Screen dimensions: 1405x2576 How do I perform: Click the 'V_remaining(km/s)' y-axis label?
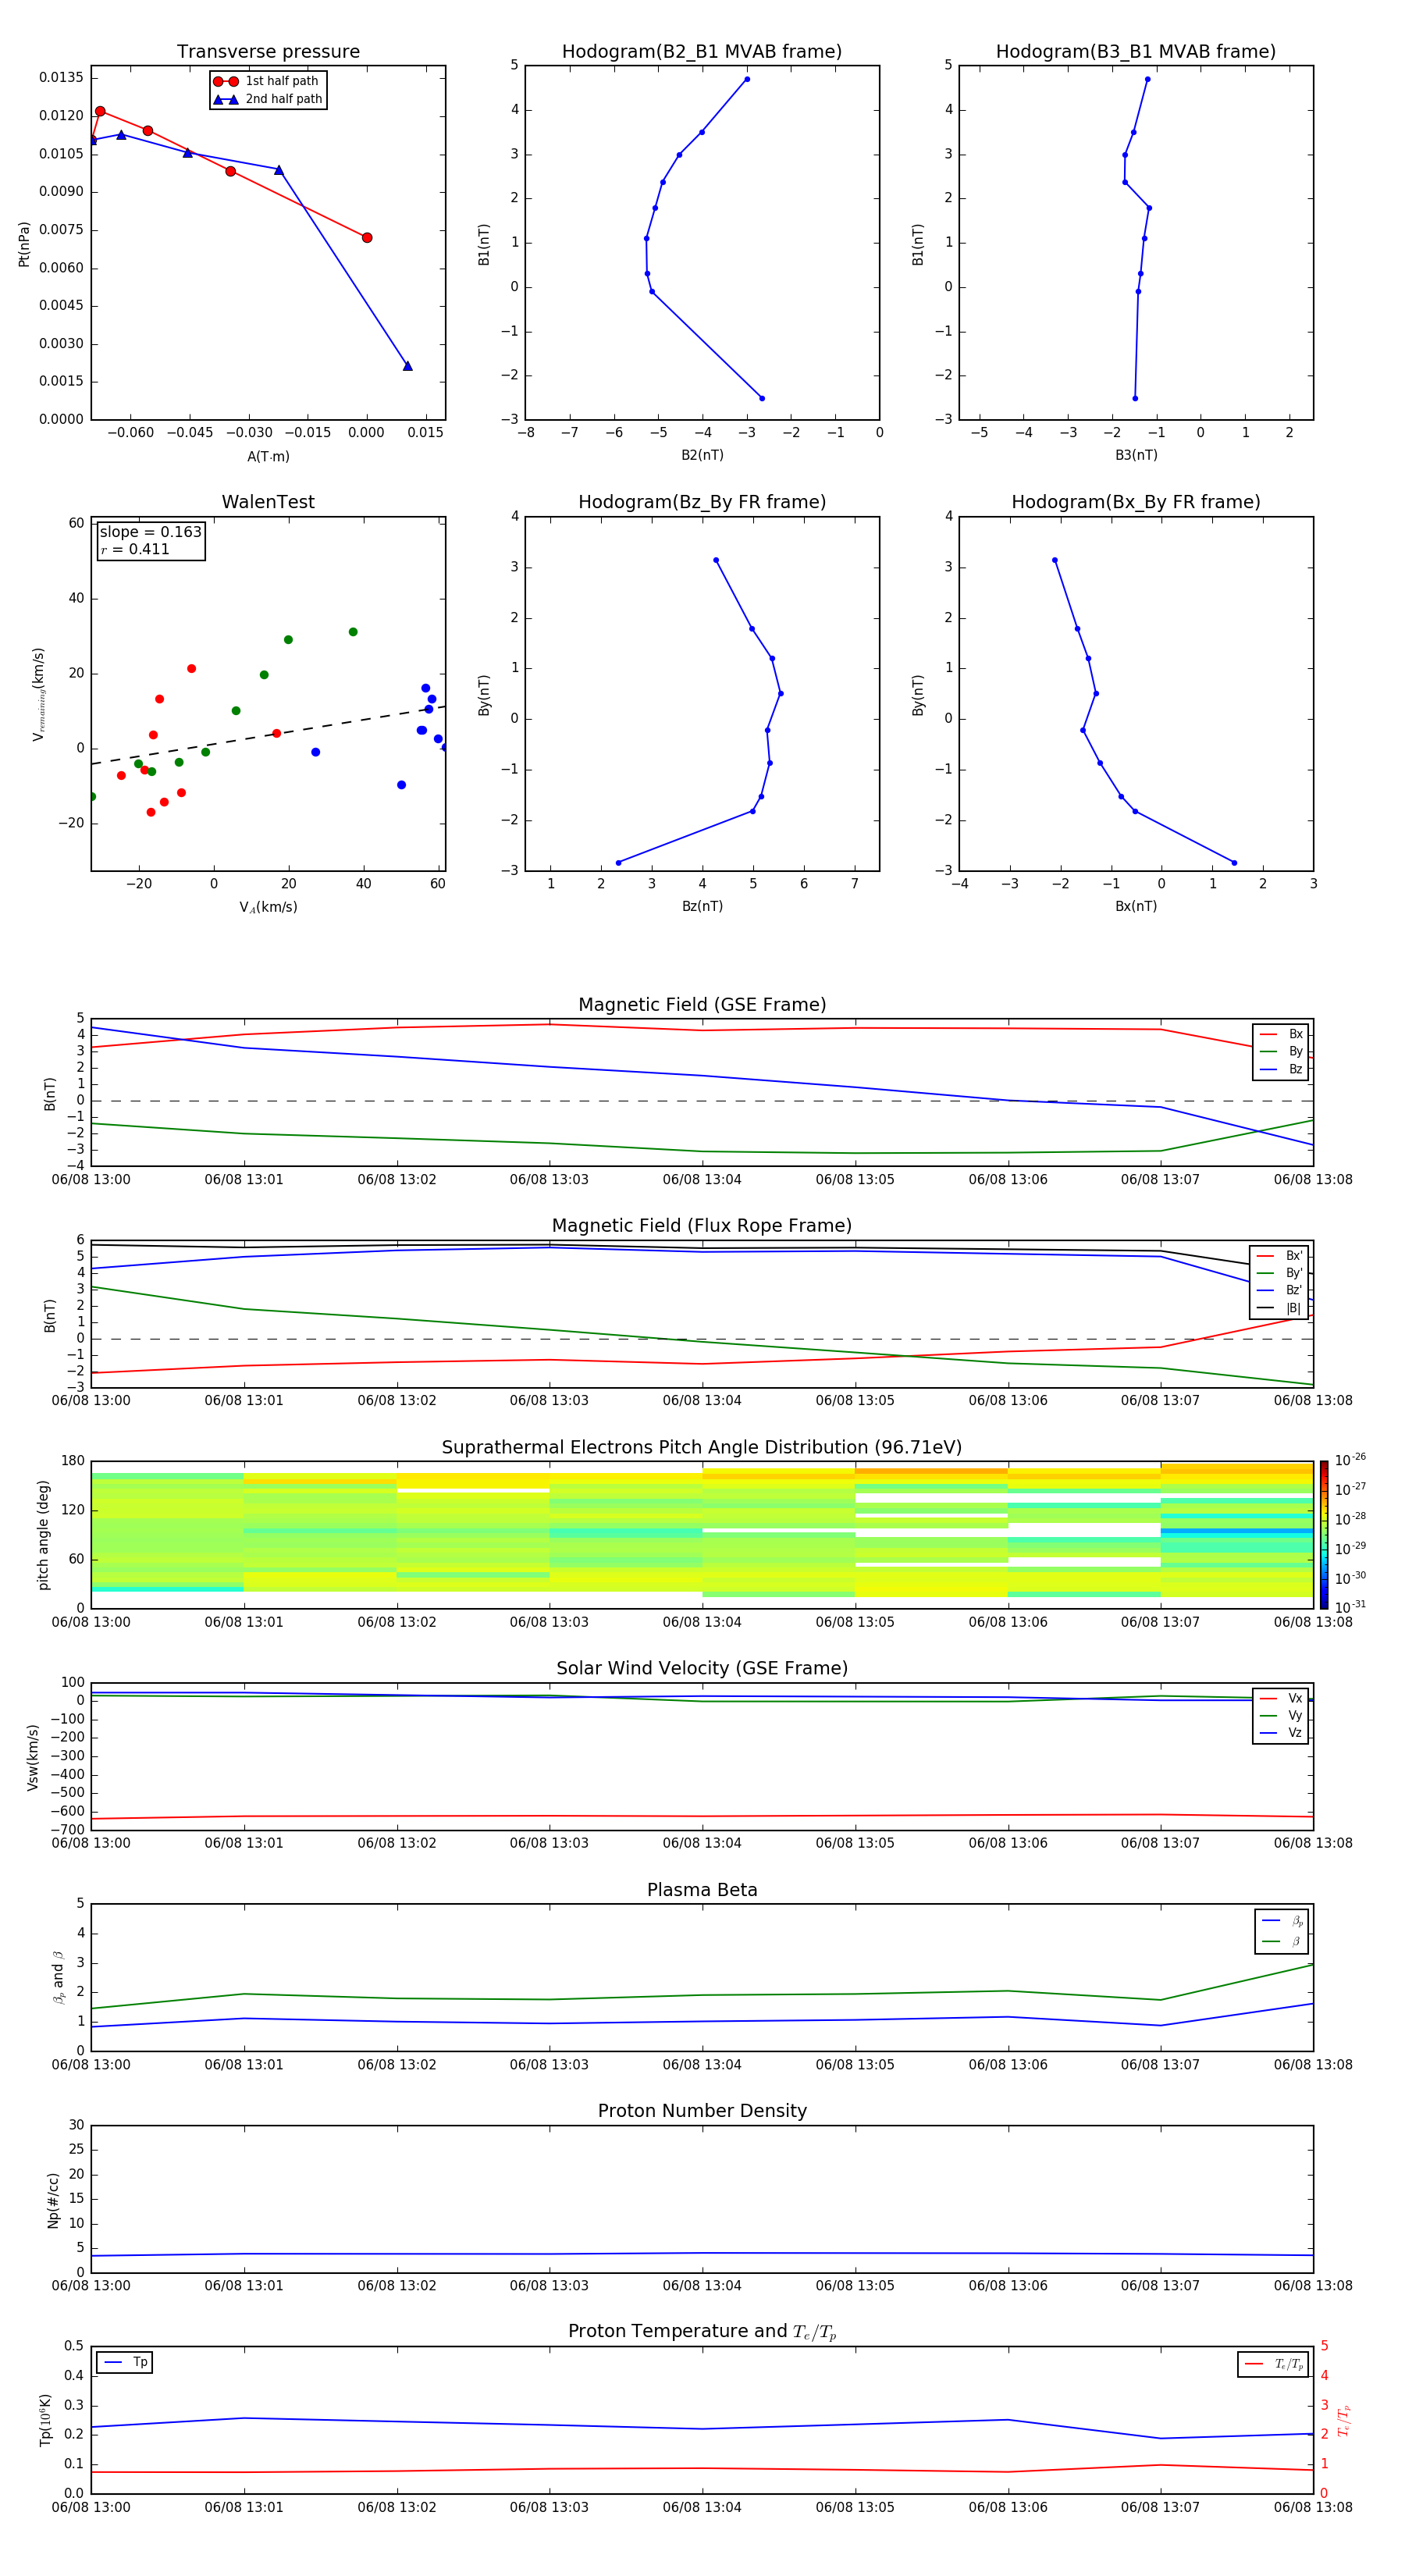(x=38, y=694)
